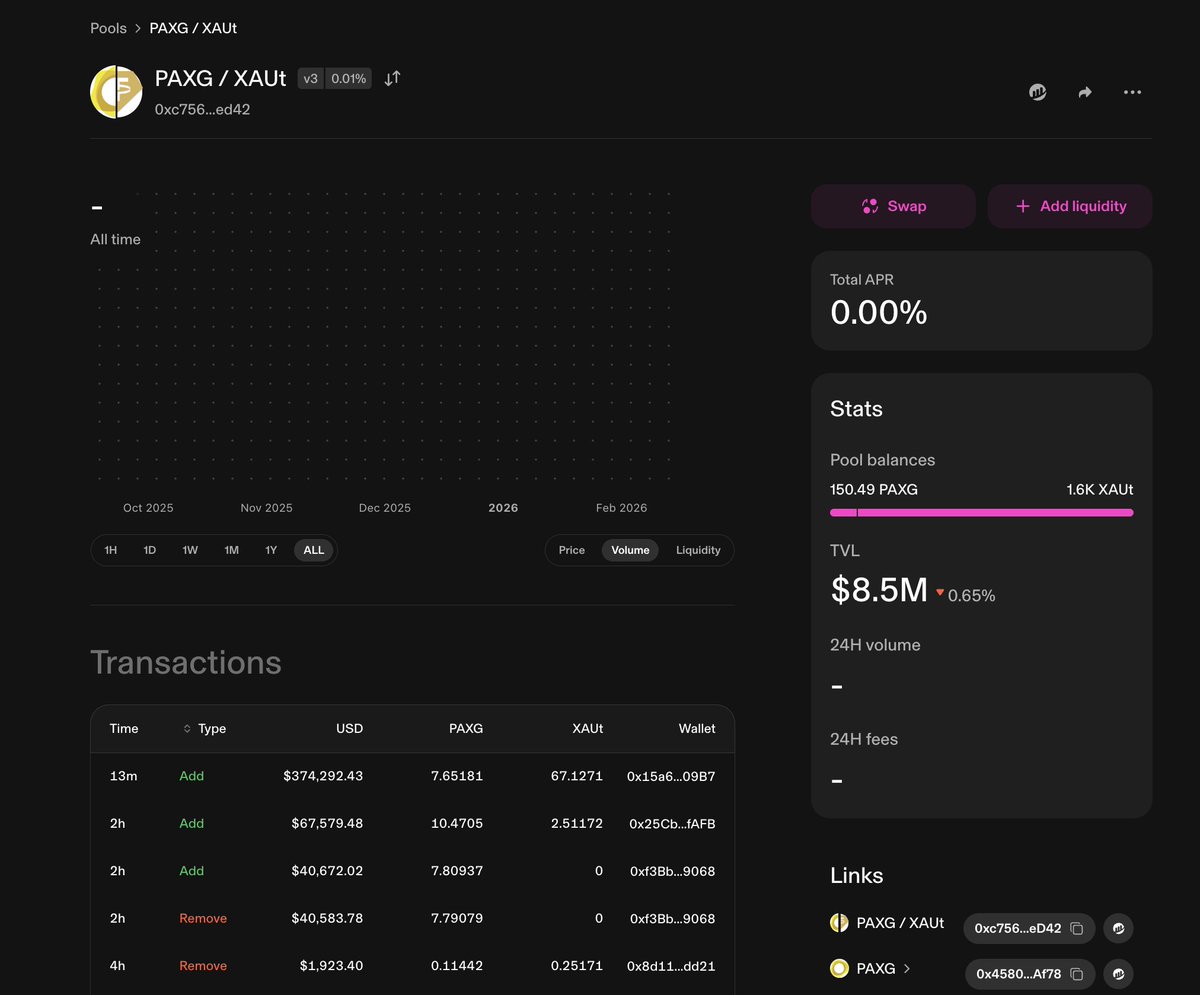Sort transactions using the Type sort arrows

[x=187, y=729]
